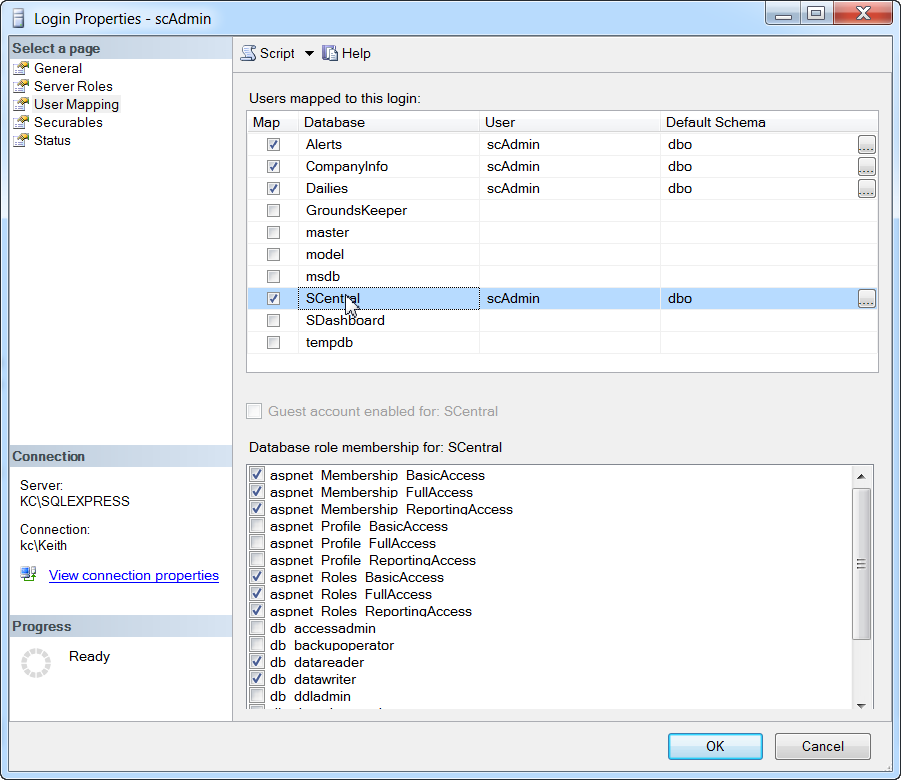Enable mapping for the GroundsKeeper database
Viewport: 901px width, 780px height.
[x=272, y=210]
